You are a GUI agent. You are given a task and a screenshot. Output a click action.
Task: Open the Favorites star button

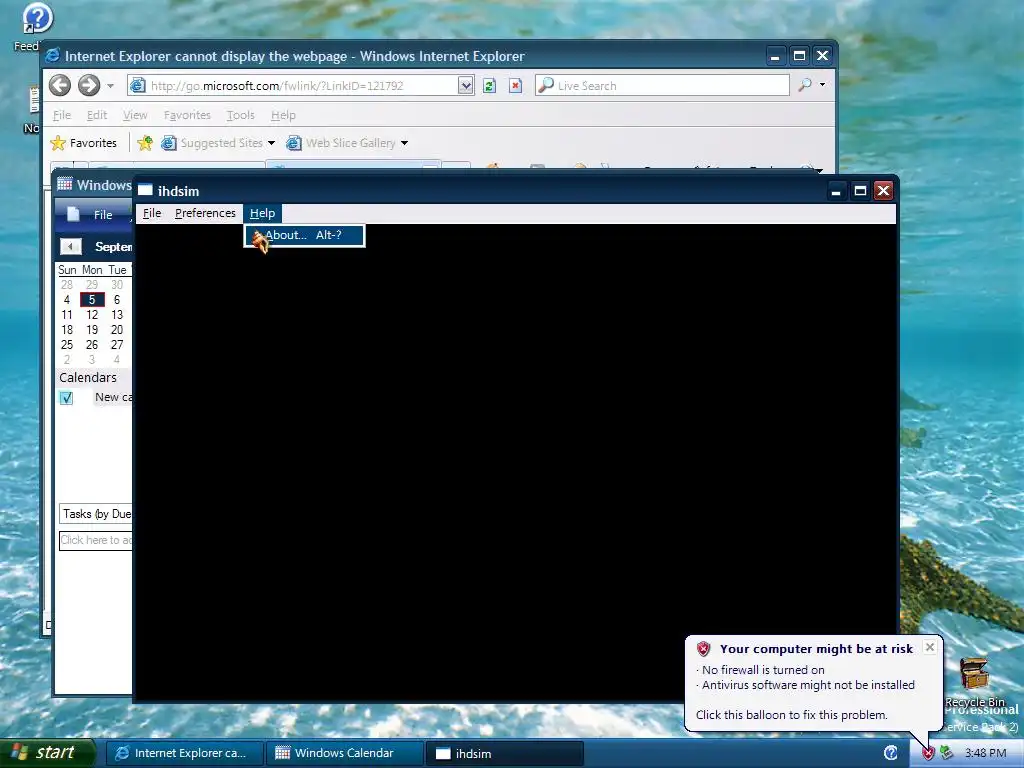pos(84,143)
